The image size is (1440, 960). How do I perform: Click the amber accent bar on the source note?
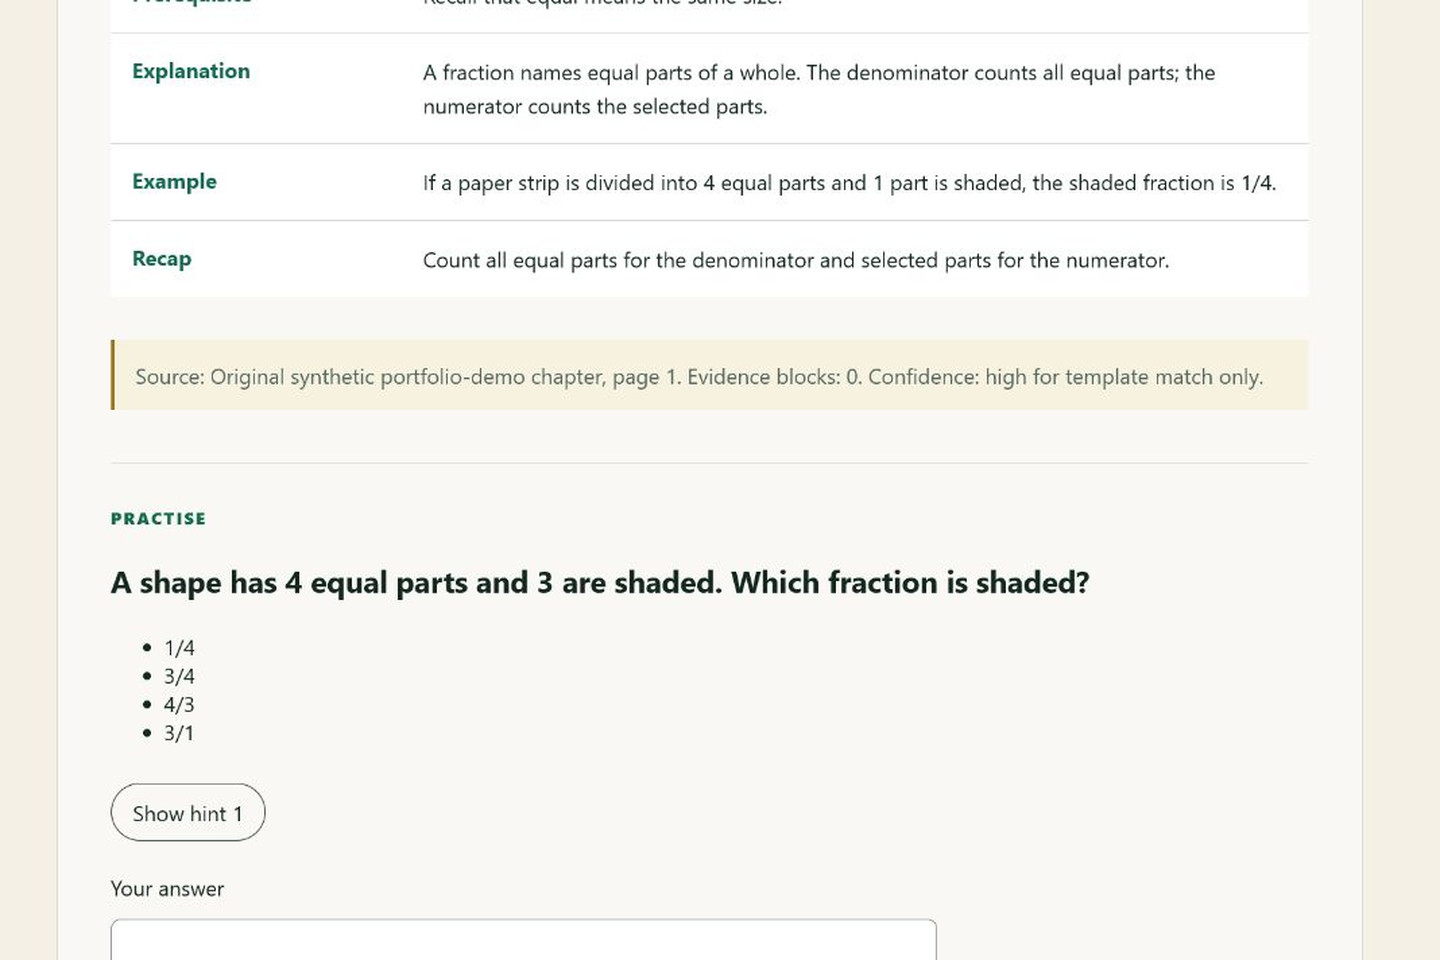113,375
